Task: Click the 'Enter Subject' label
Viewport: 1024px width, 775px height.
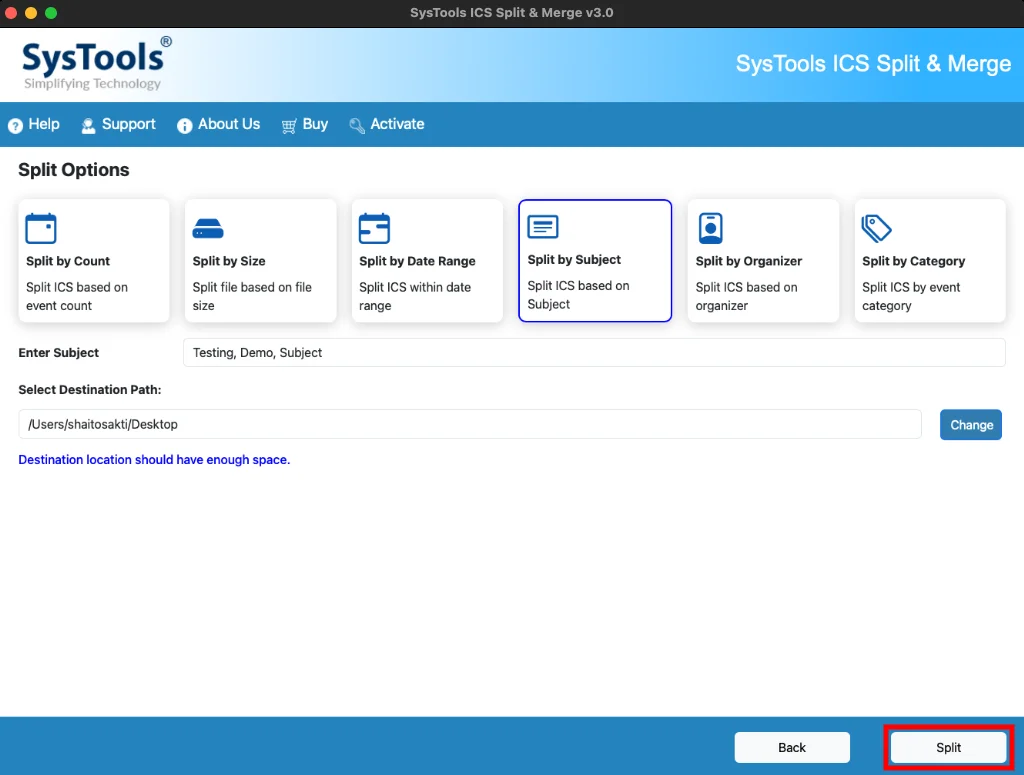Action: coord(59,353)
